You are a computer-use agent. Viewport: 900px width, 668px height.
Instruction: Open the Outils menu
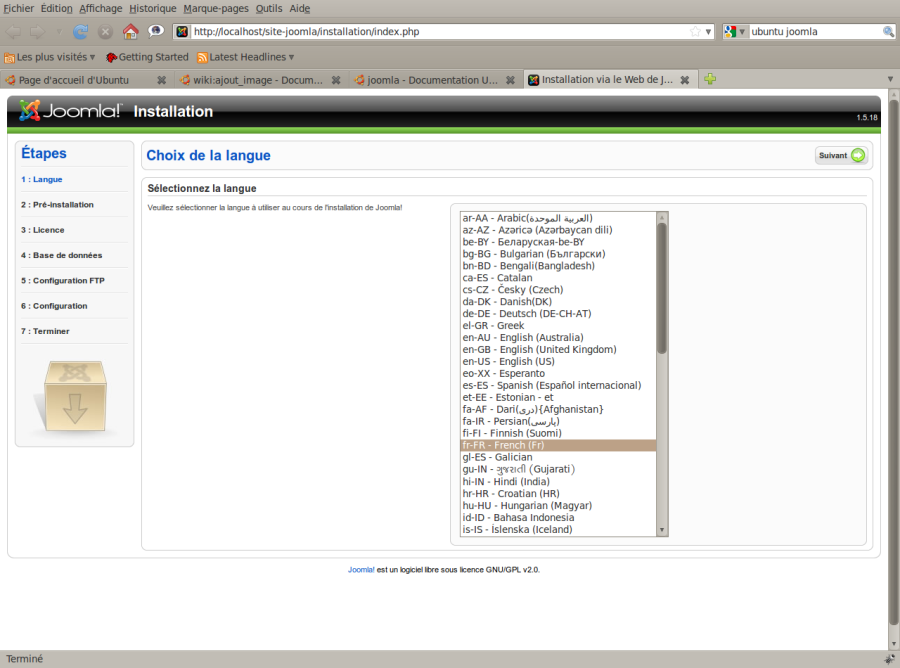click(269, 9)
